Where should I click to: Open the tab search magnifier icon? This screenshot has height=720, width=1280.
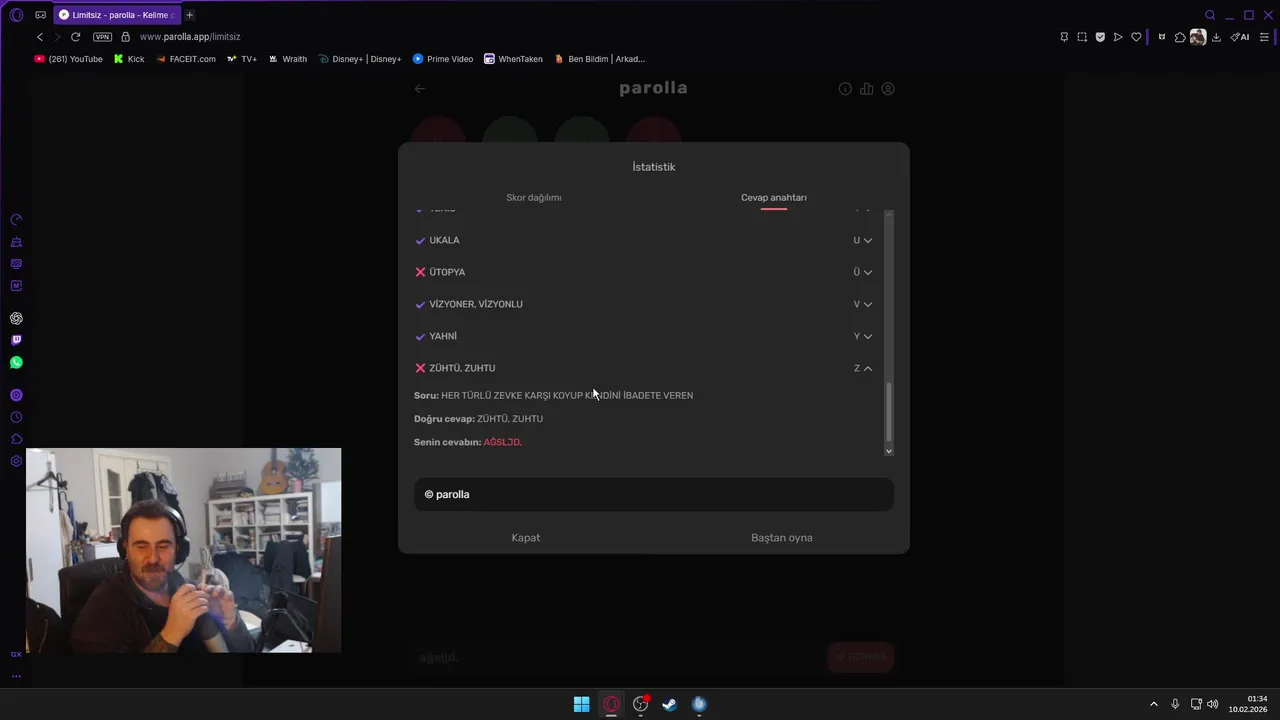click(1210, 15)
